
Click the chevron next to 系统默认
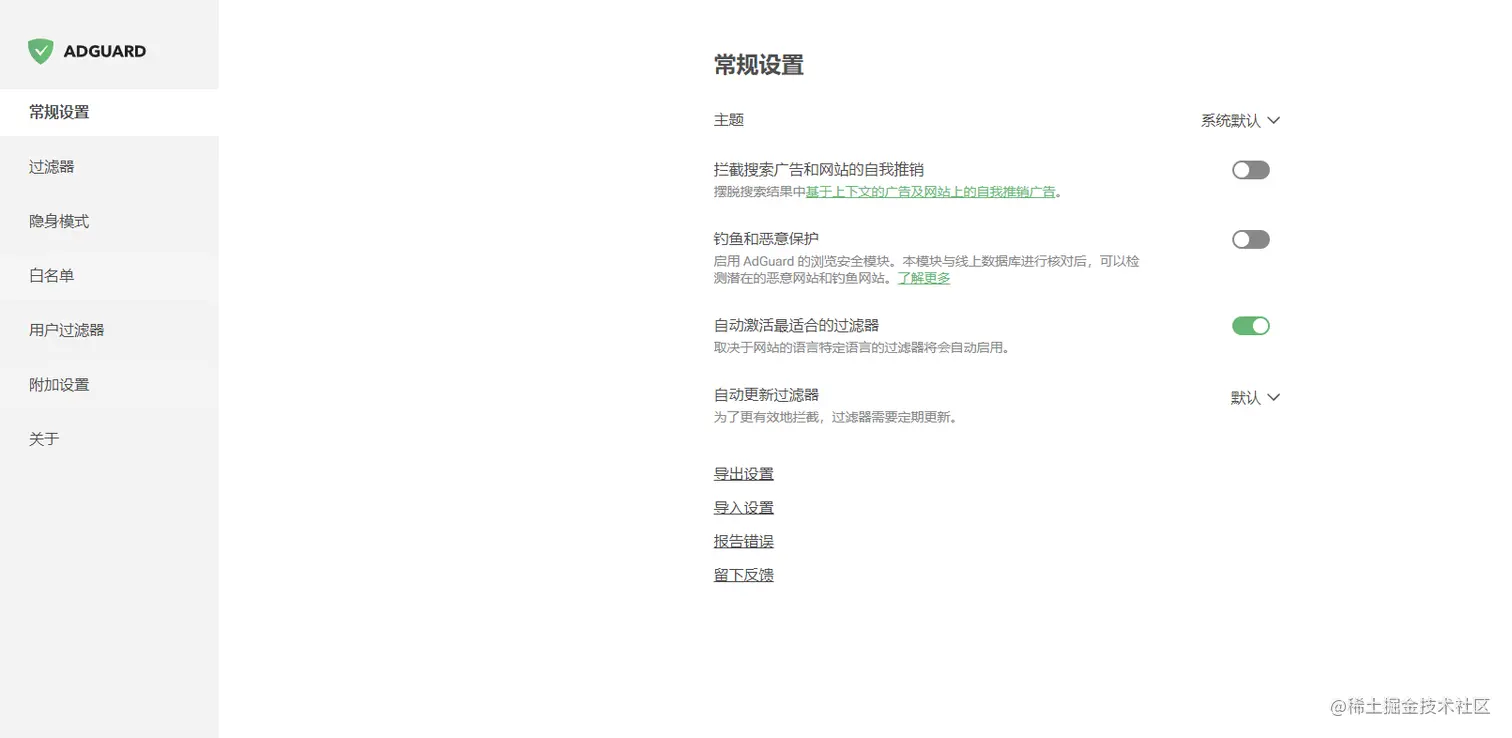(1273, 120)
